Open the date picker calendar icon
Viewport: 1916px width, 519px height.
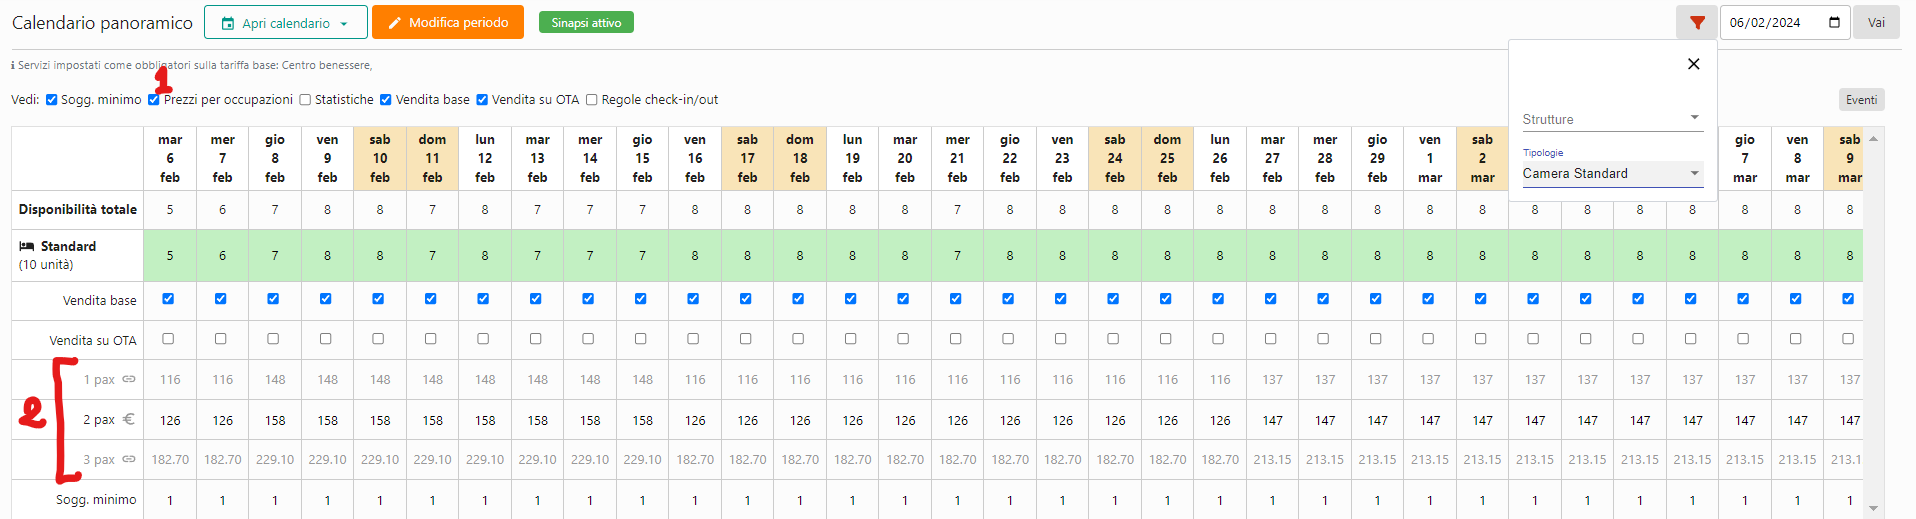point(1834,23)
